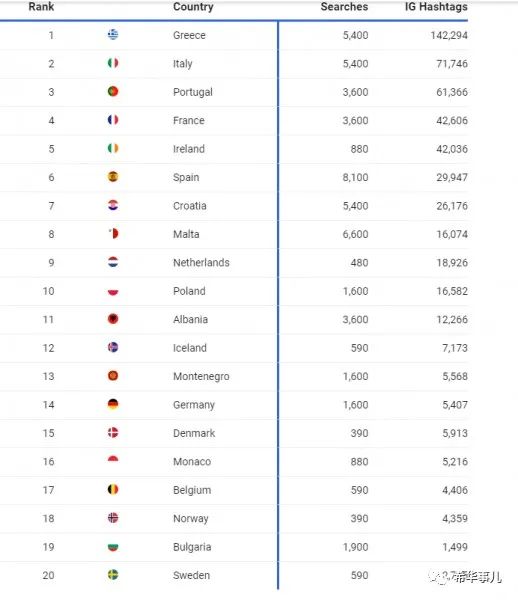The height and width of the screenshot is (600, 518).
Task: Sort by the Rank column header
Action: [x=41, y=7]
